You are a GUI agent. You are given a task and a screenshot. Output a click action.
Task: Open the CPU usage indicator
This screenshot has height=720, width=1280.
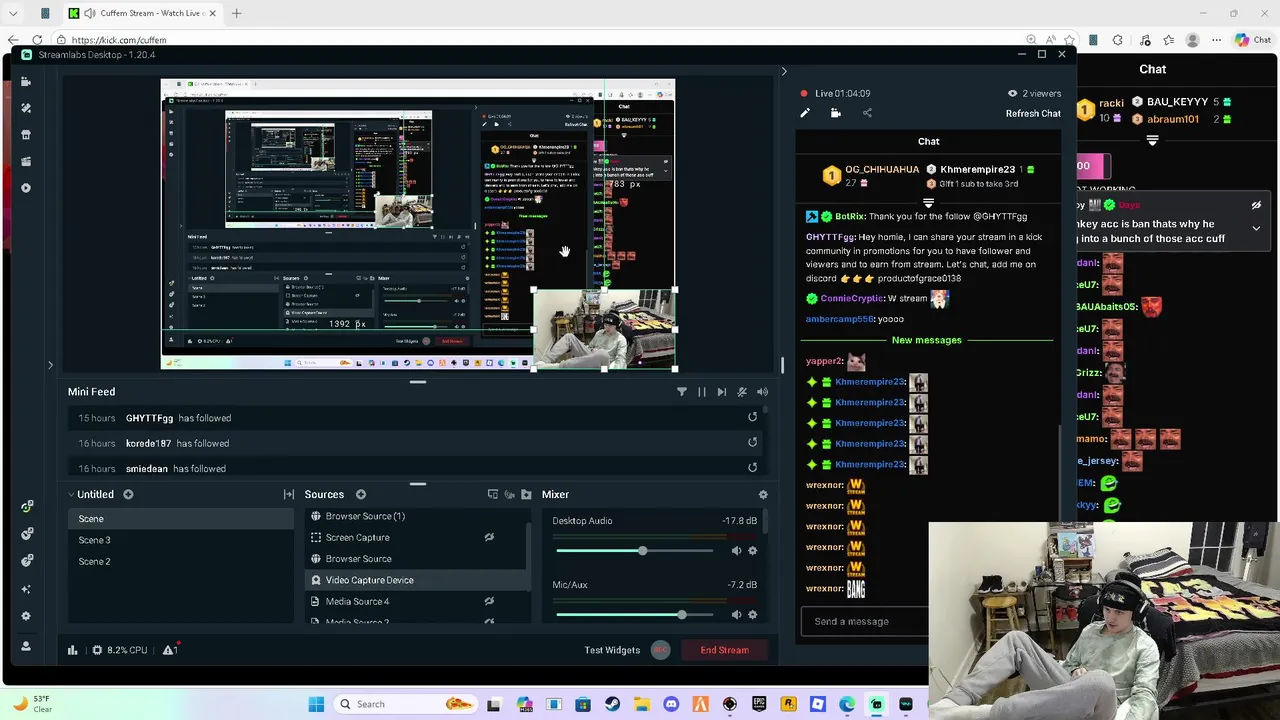(119, 650)
